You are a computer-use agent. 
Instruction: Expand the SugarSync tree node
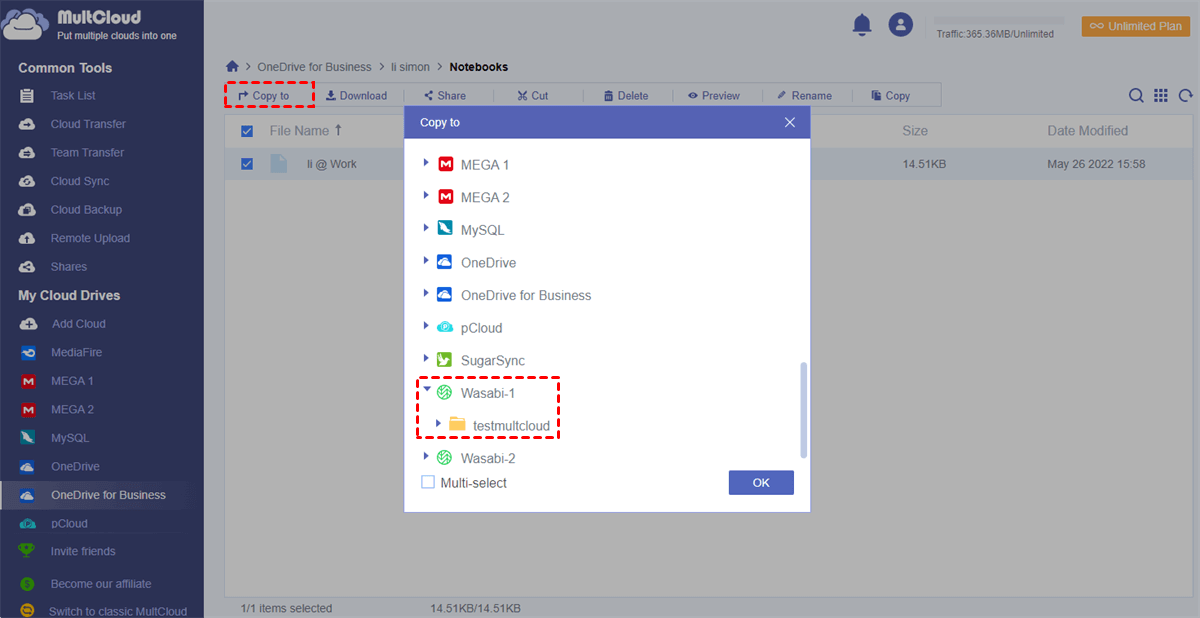[x=427, y=360]
